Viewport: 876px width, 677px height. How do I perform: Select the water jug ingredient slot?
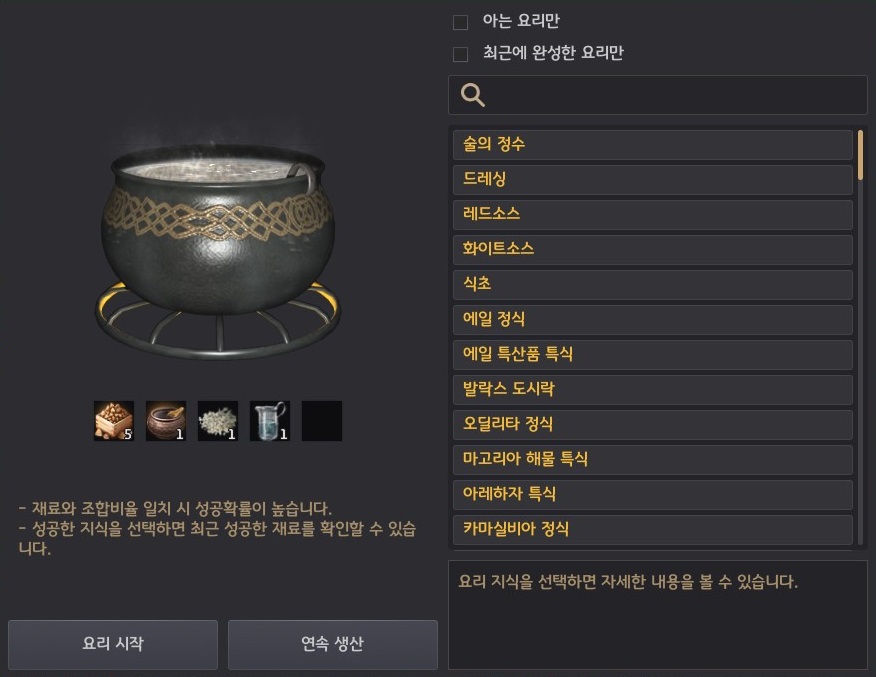[x=270, y=421]
